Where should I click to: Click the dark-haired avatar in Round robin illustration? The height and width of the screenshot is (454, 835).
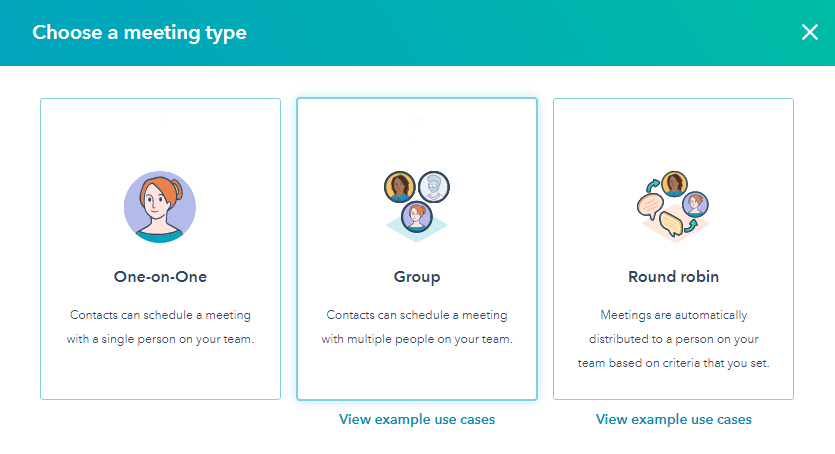[674, 184]
